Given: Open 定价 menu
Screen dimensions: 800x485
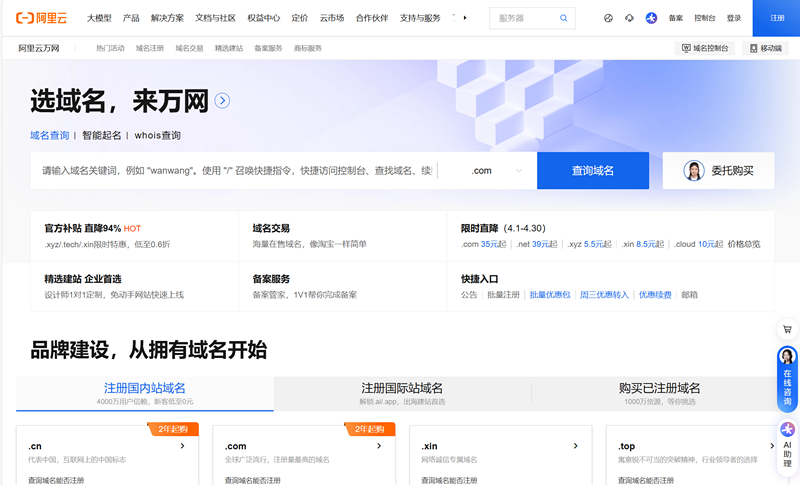Looking at the screenshot, I should (x=299, y=18).
